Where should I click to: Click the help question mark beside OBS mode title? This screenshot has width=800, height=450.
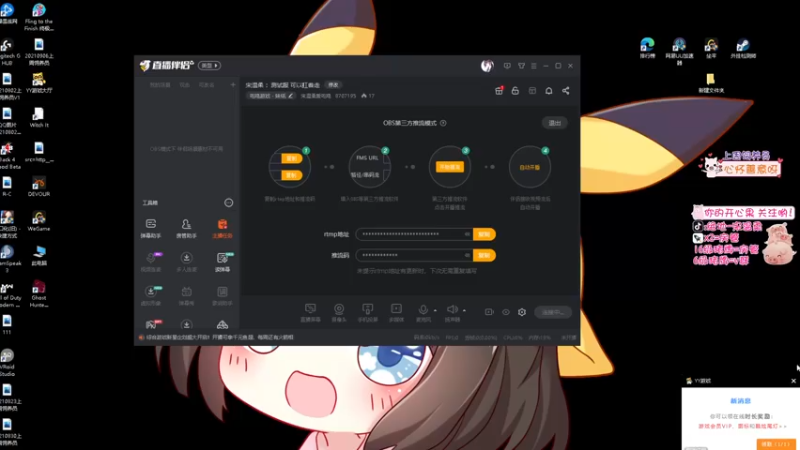point(443,123)
